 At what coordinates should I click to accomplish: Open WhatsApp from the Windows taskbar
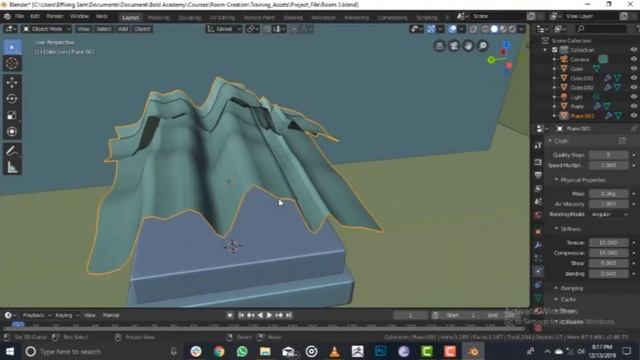tap(242, 351)
